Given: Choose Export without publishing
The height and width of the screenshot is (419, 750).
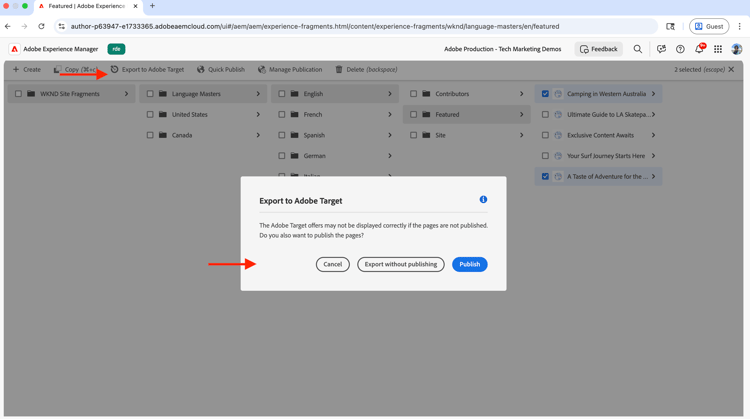Looking at the screenshot, I should point(400,264).
